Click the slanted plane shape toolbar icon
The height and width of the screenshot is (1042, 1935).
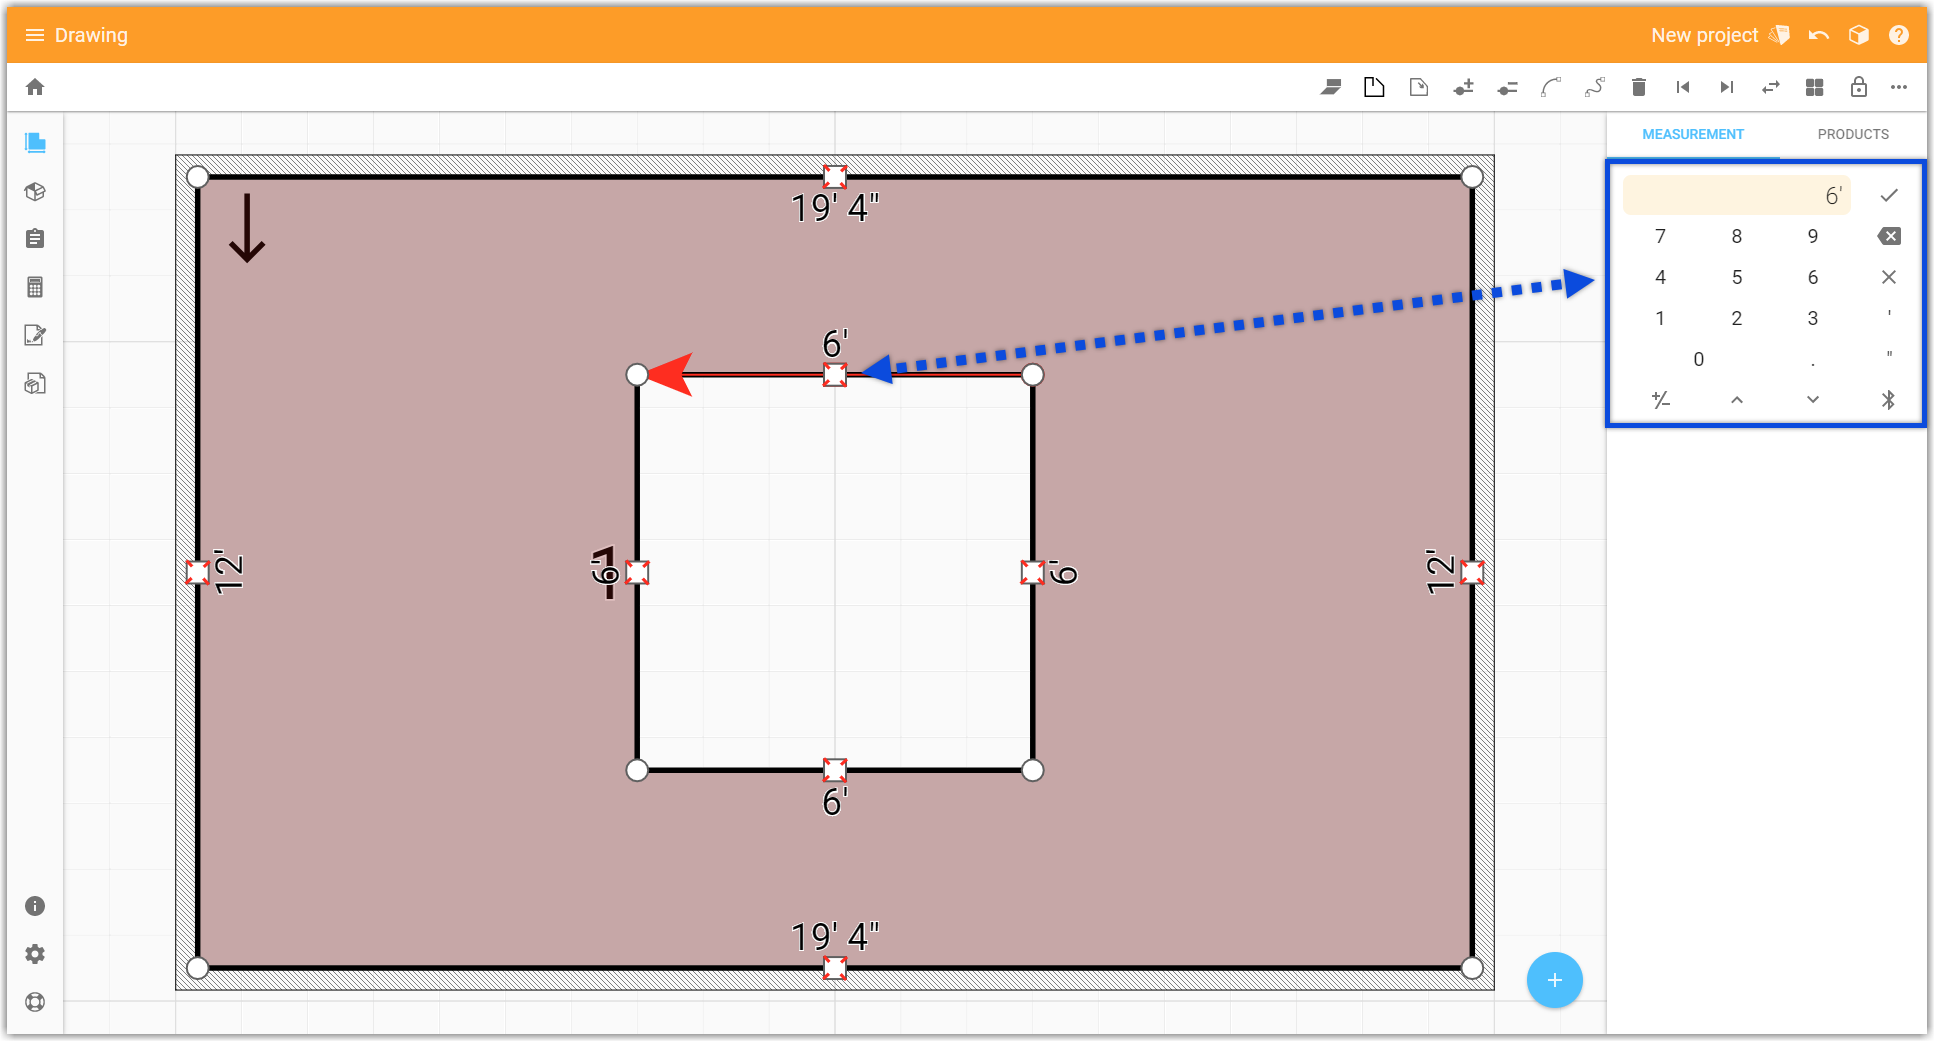pos(1331,87)
